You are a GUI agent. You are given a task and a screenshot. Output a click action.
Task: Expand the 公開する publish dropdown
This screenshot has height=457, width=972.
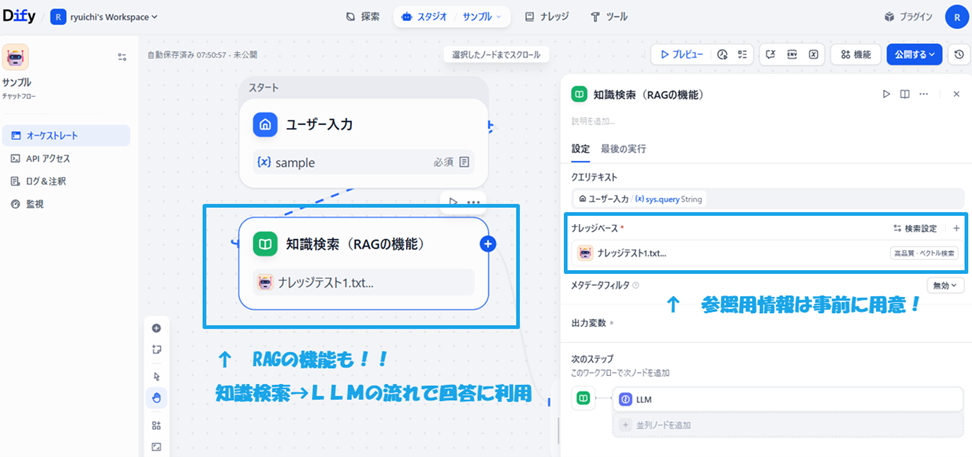click(914, 55)
